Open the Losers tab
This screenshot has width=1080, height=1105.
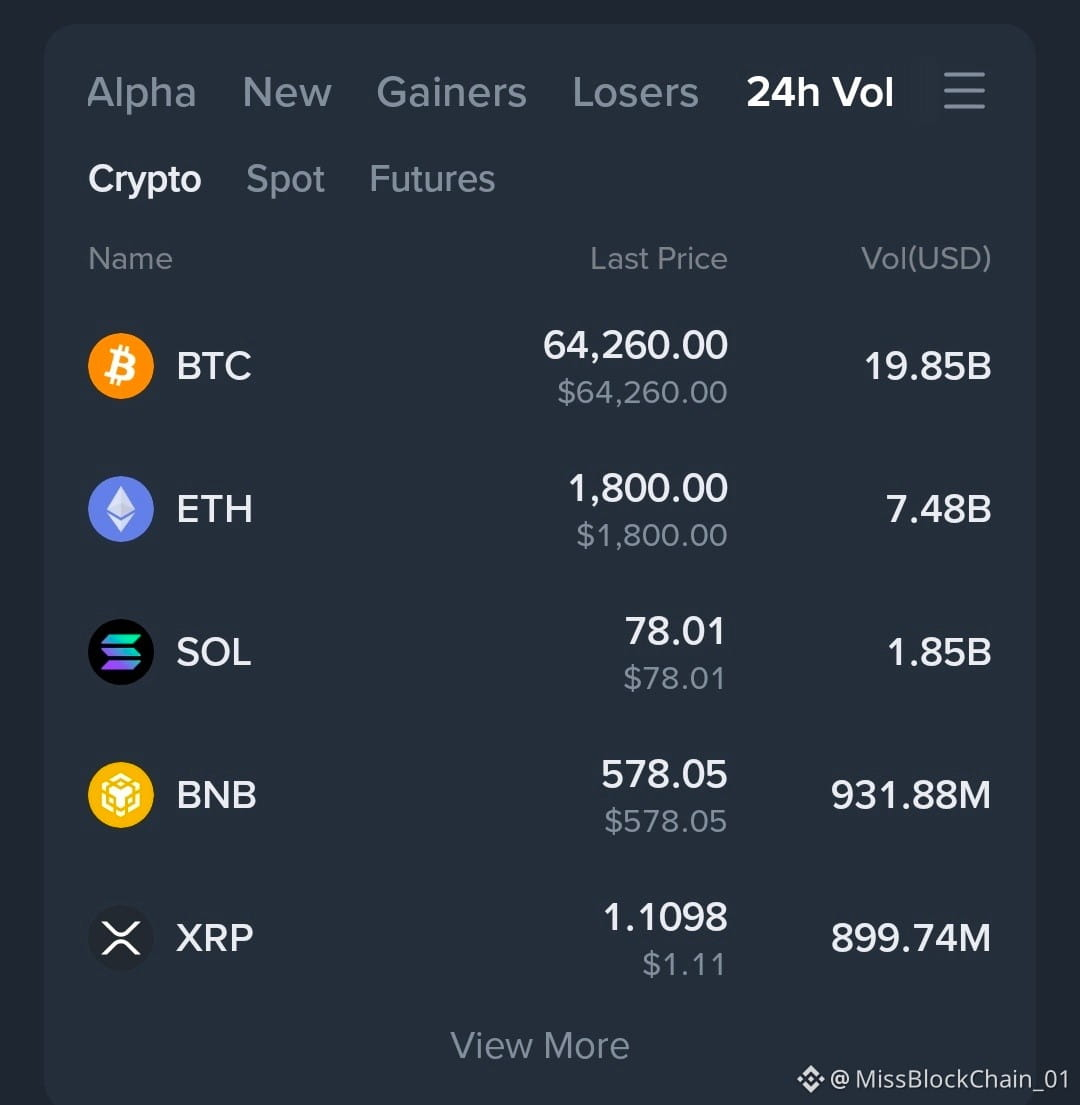[x=635, y=92]
